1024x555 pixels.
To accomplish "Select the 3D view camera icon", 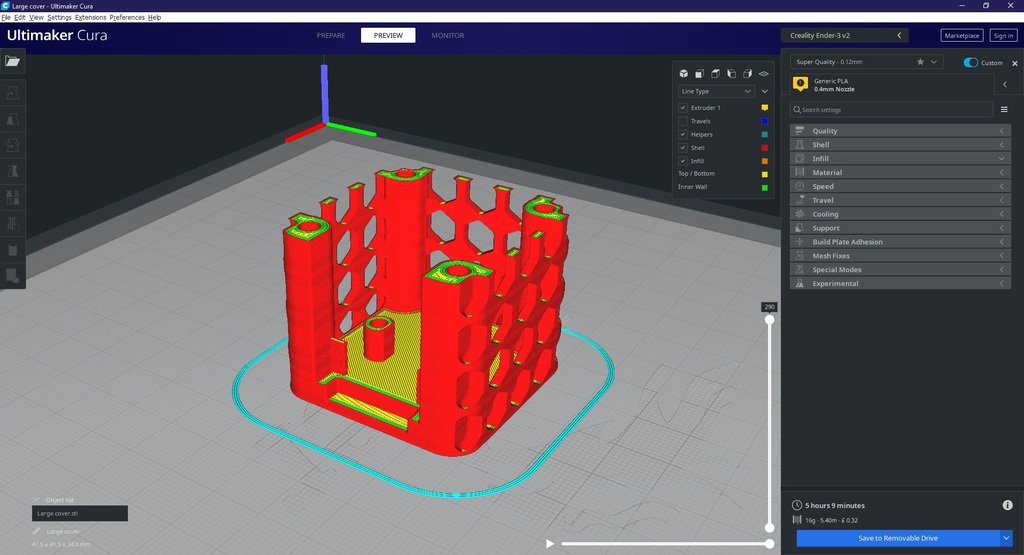I will 684,74.
